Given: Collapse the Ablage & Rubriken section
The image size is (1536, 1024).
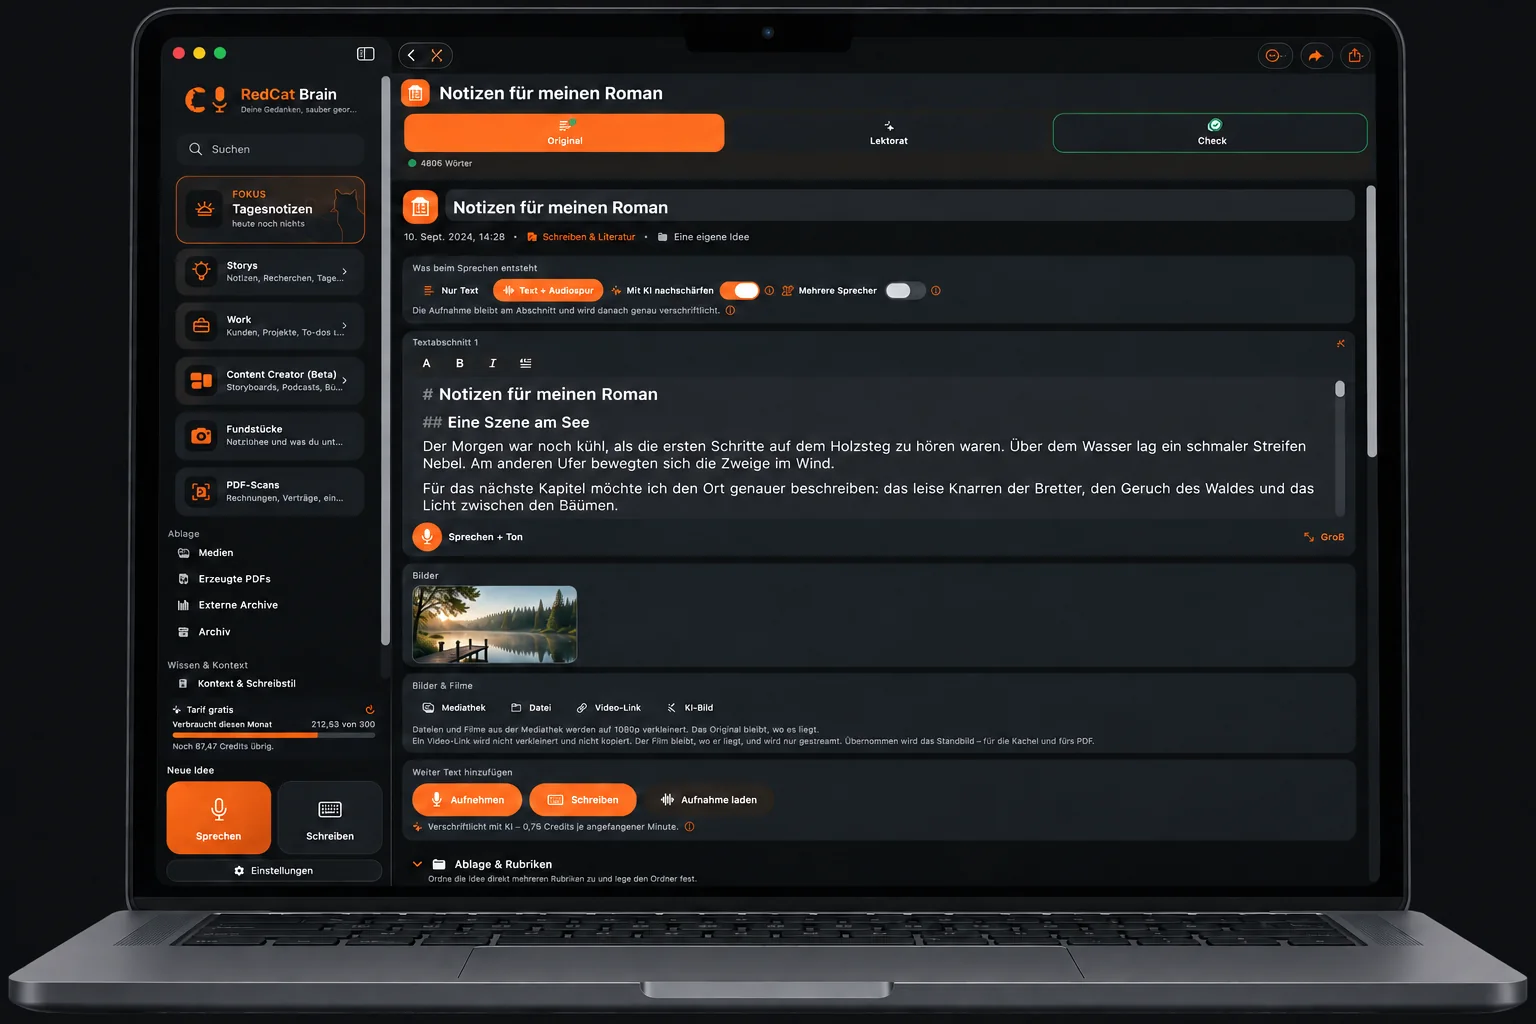Looking at the screenshot, I should click(417, 864).
